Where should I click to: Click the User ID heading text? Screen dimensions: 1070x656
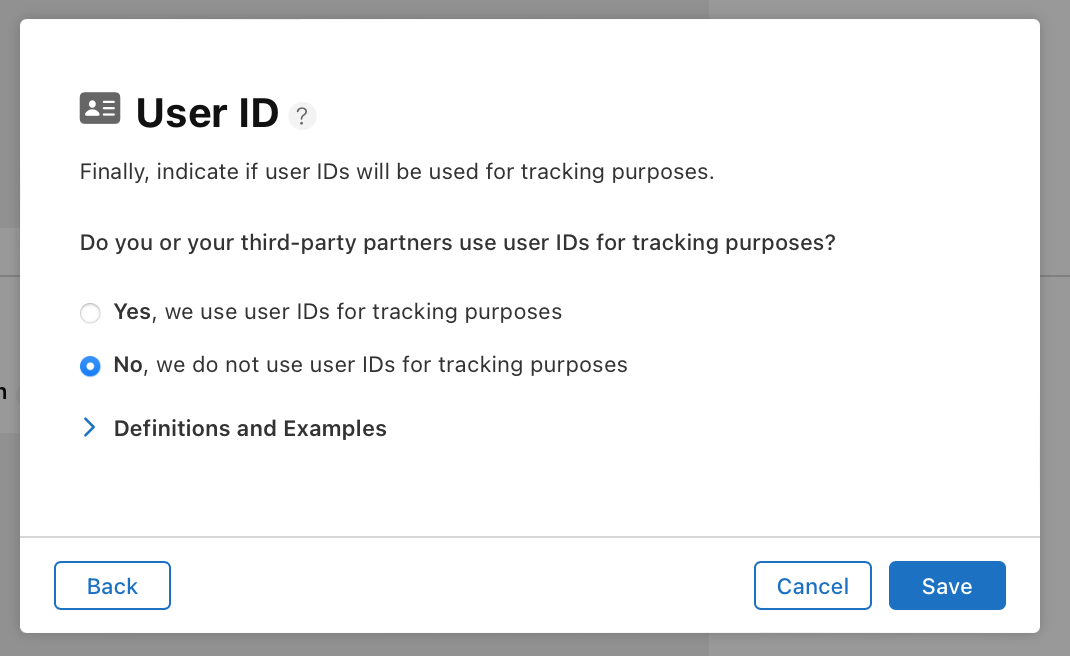click(x=207, y=113)
